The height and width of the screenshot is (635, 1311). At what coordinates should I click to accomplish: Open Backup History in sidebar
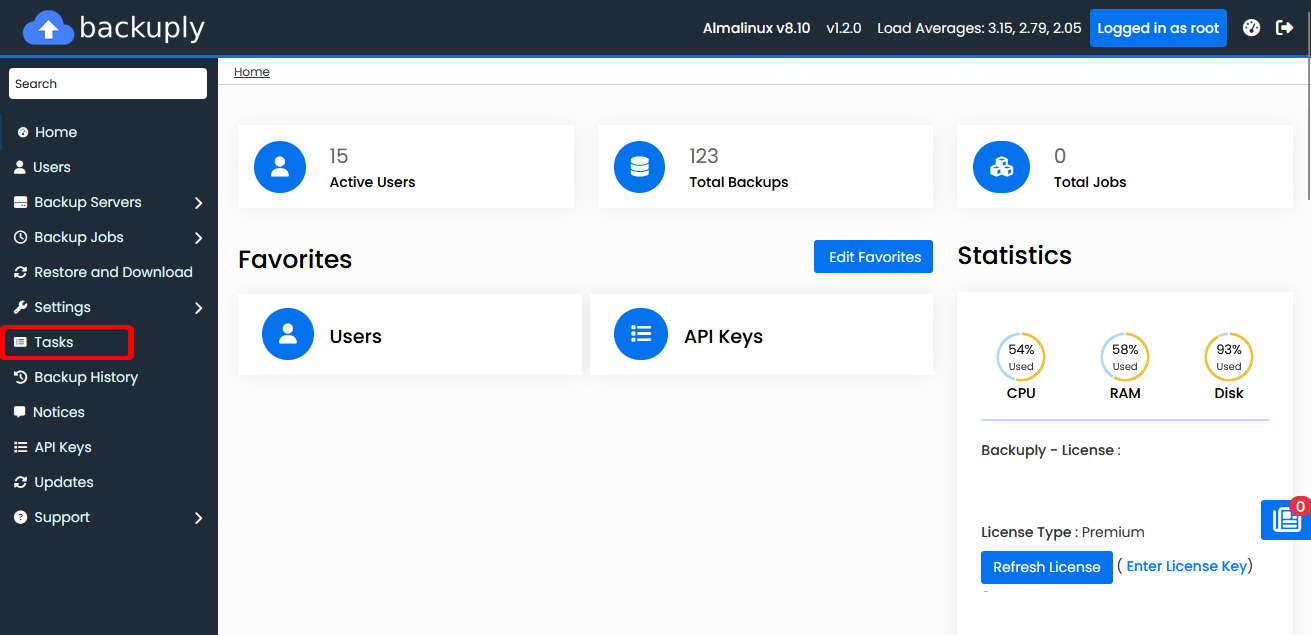pos(86,377)
